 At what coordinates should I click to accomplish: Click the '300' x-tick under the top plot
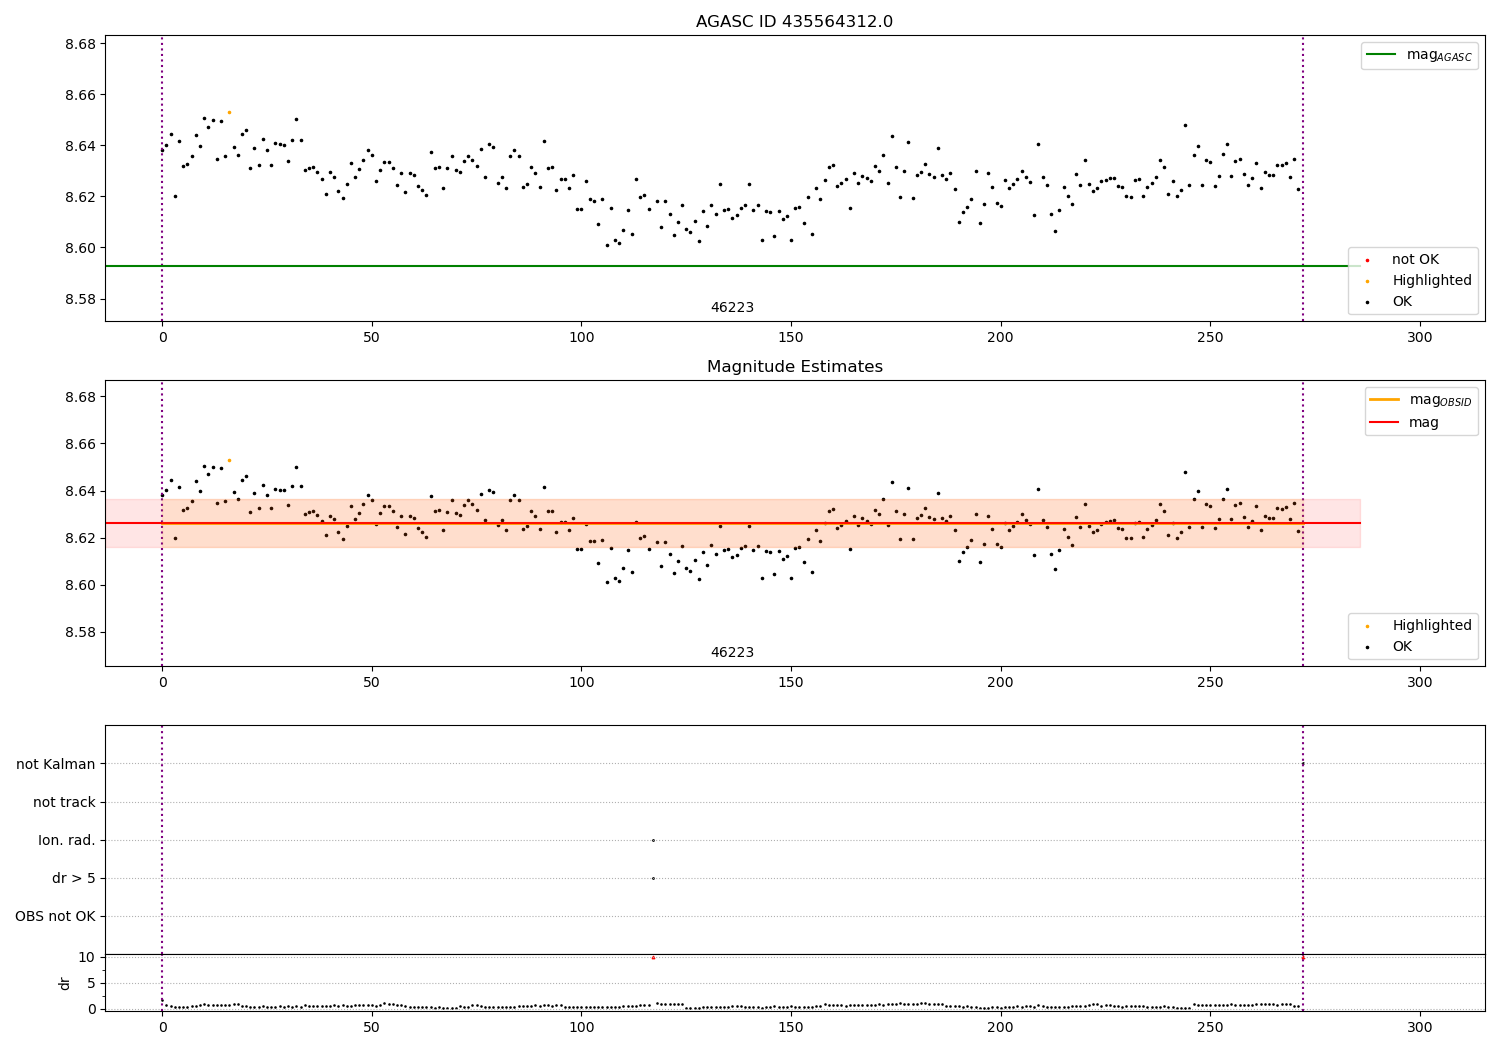point(1420,338)
